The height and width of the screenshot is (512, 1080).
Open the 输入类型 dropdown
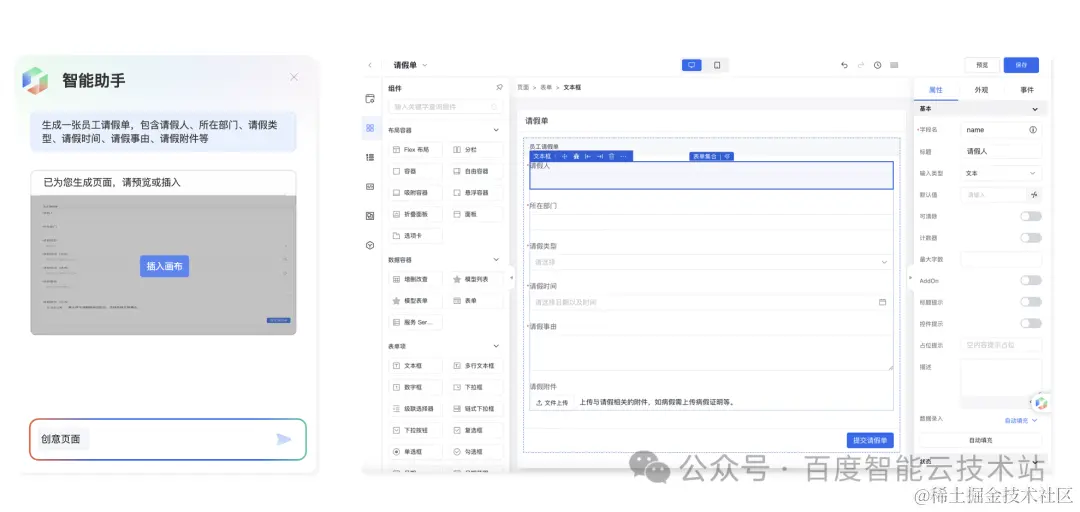tap(1001, 173)
